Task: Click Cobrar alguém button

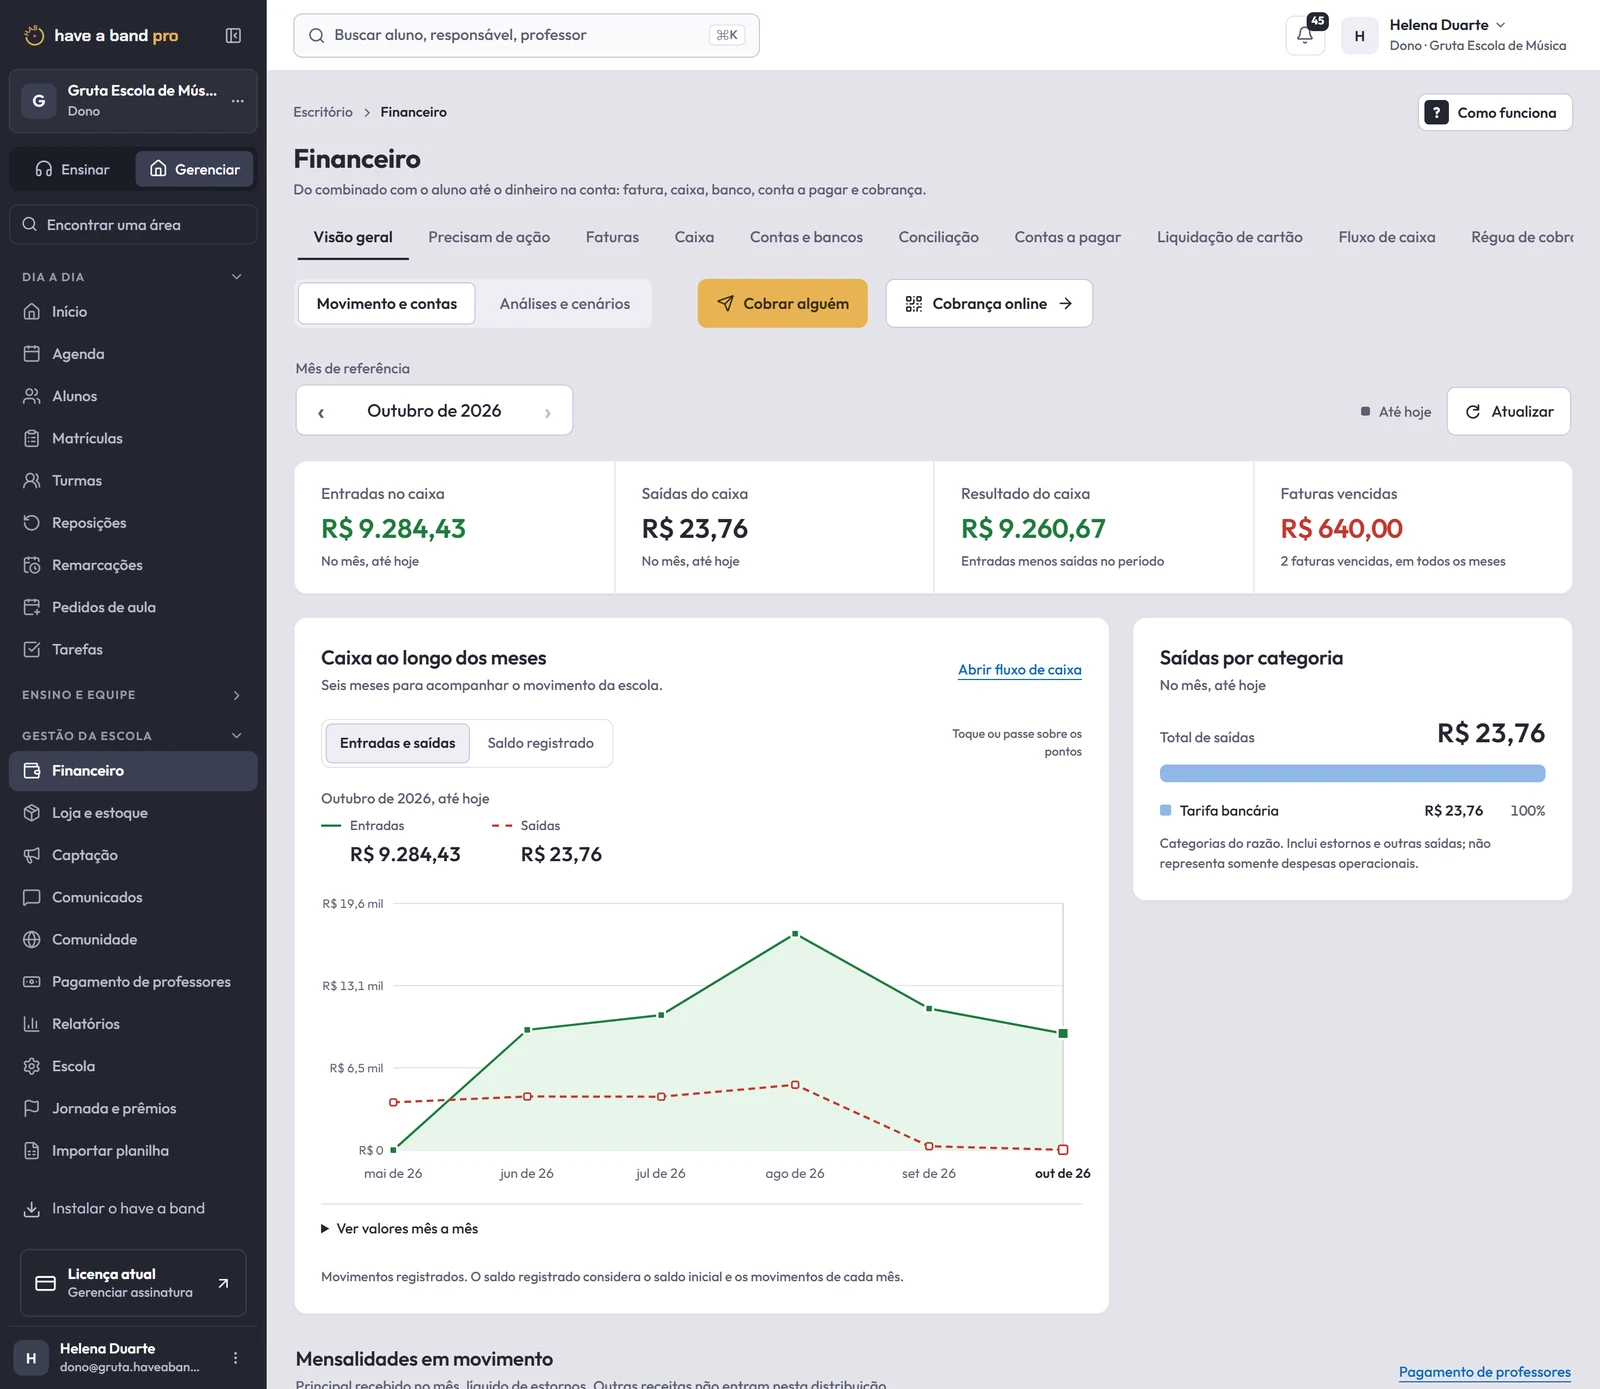Action: click(782, 304)
